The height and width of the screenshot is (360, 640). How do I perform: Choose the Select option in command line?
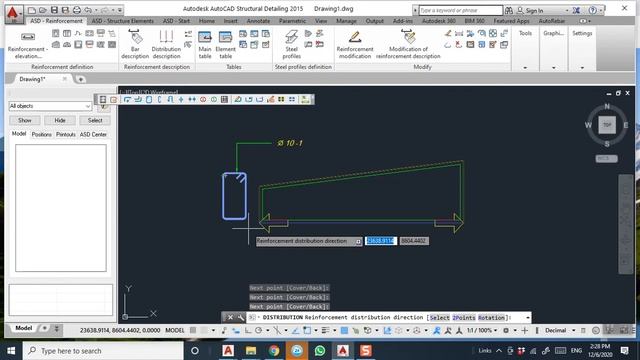tap(440, 318)
